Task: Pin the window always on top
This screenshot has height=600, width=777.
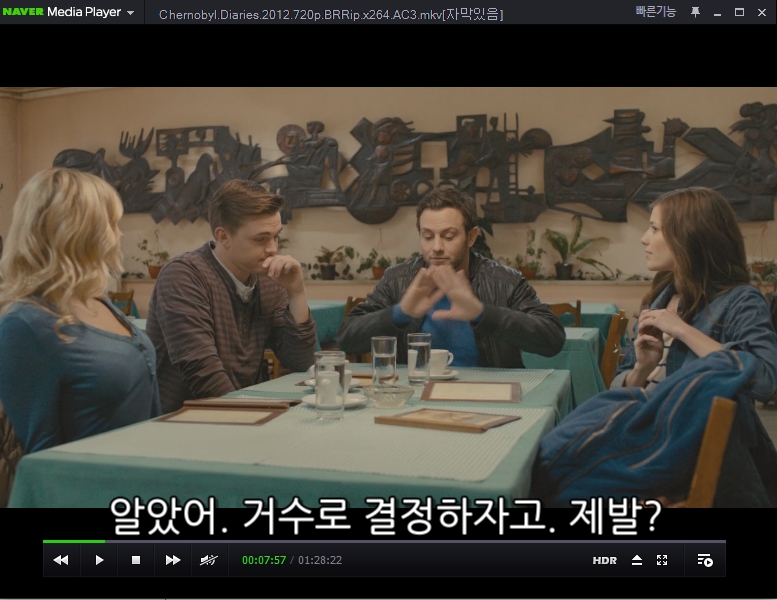Action: coord(695,12)
